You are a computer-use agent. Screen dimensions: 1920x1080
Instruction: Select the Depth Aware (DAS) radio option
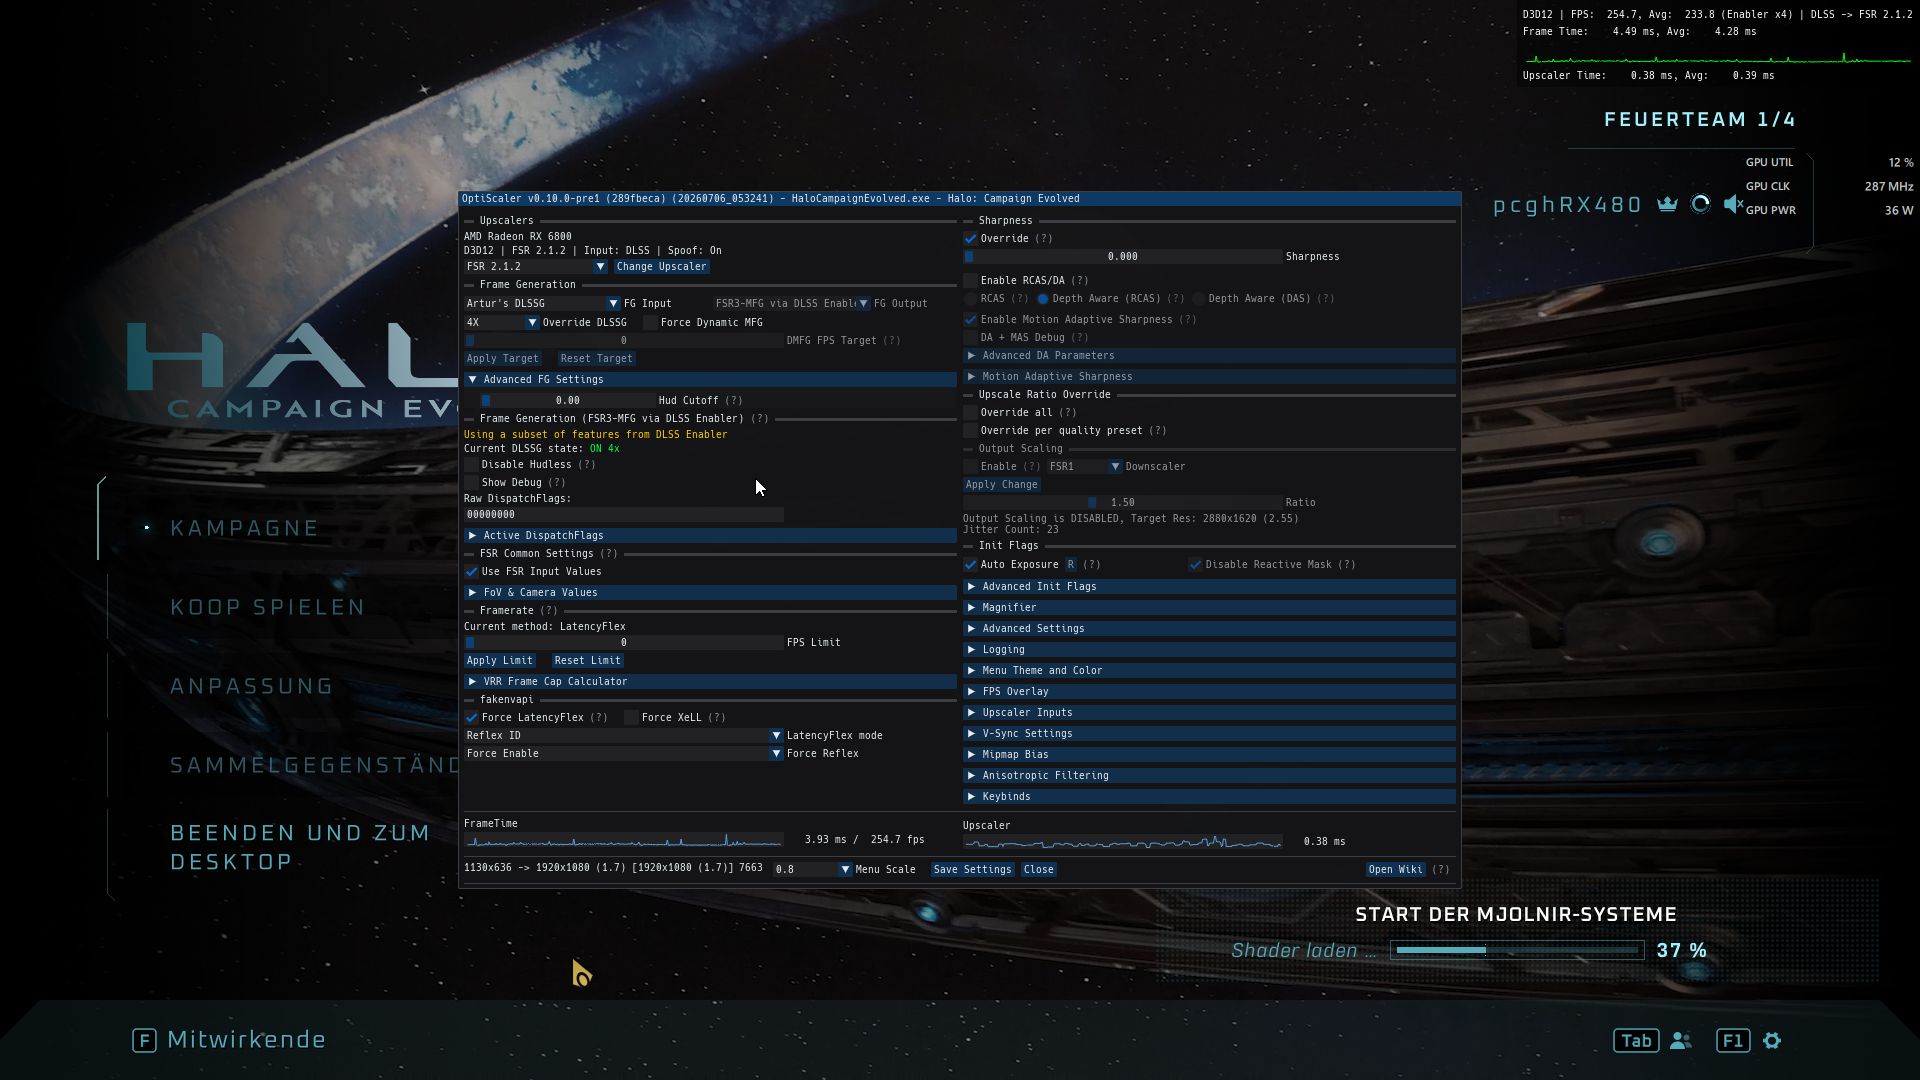[x=1199, y=299]
